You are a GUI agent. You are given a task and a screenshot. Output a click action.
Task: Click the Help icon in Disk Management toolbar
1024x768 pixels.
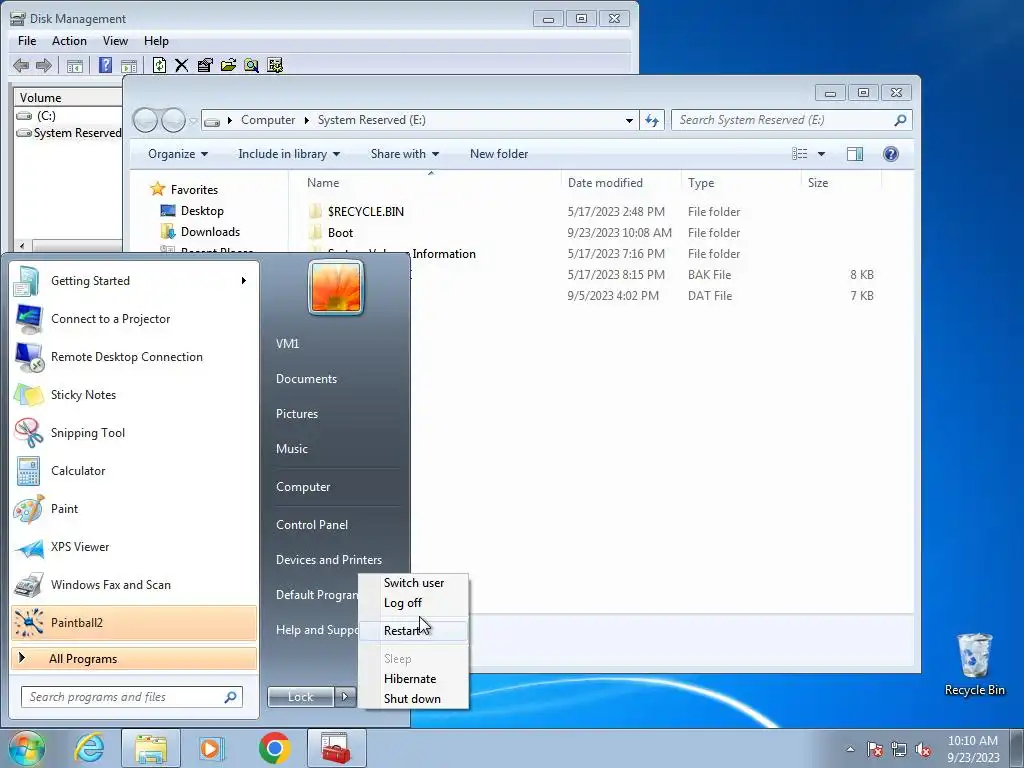(x=105, y=65)
